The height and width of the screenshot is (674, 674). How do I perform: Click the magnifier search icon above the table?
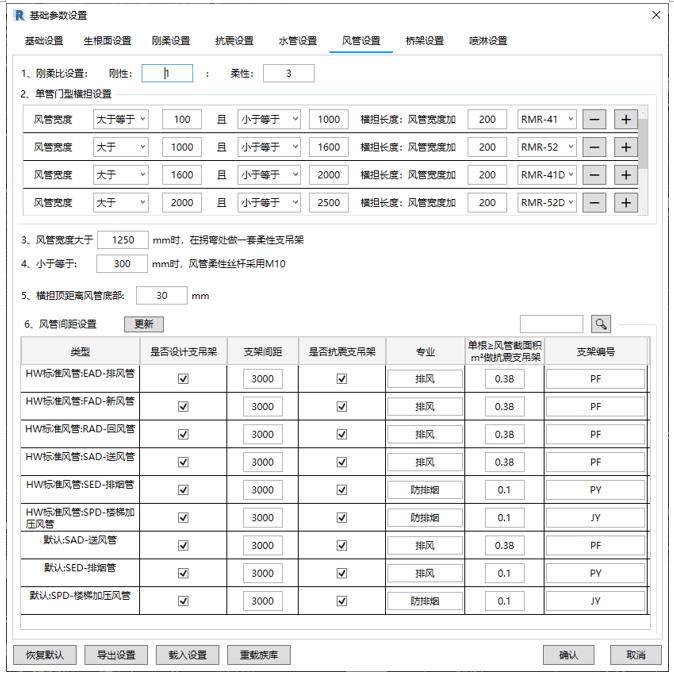tap(600, 324)
